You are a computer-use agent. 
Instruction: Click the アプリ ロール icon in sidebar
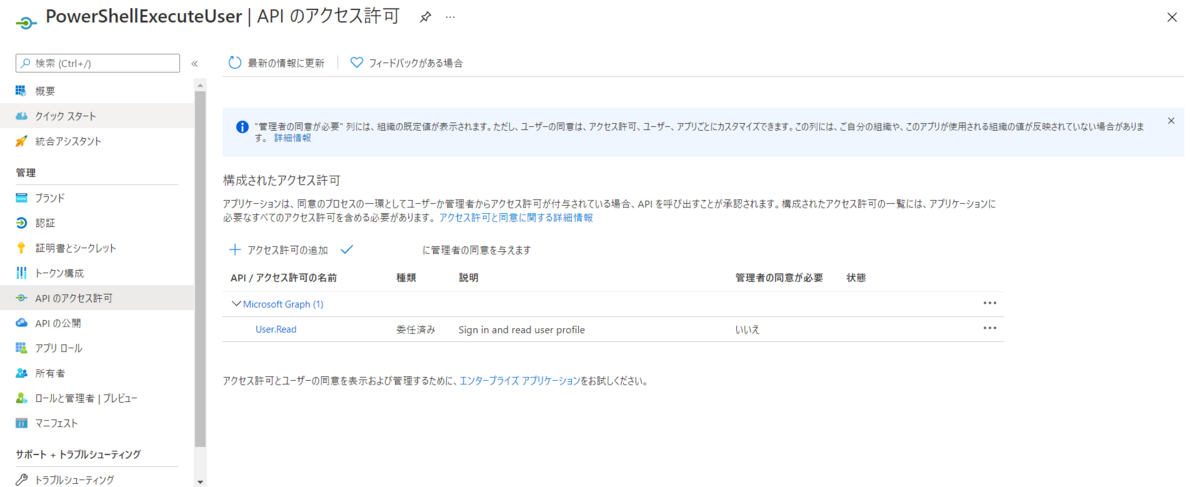(21, 348)
